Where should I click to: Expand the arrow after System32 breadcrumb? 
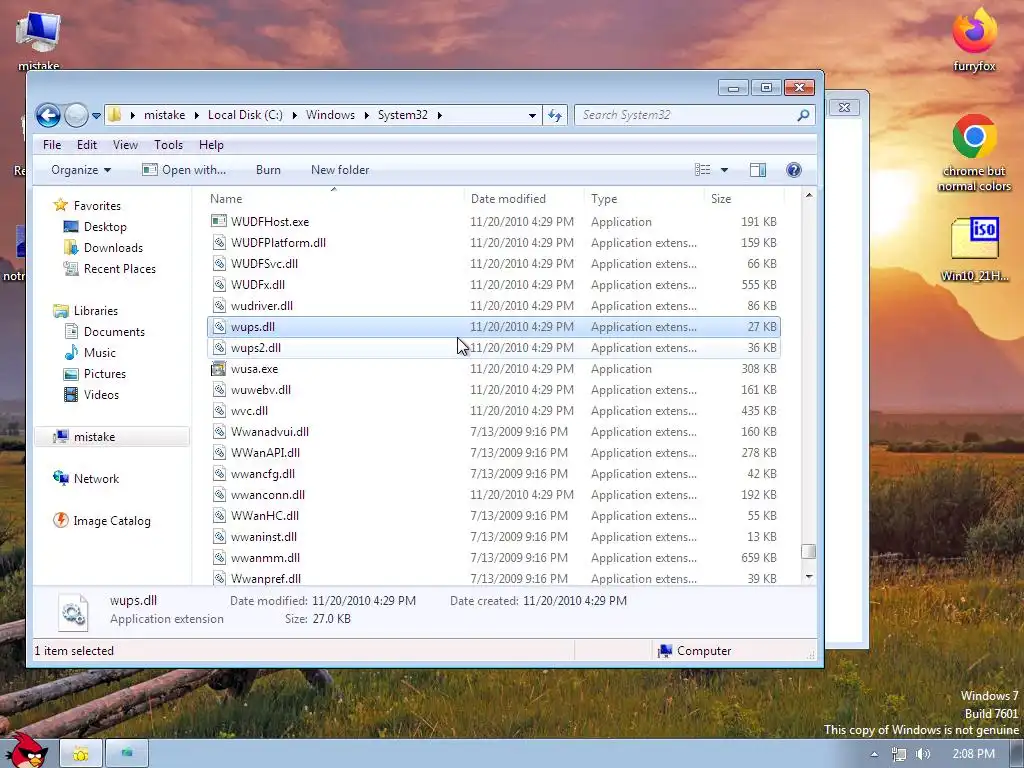click(440, 116)
